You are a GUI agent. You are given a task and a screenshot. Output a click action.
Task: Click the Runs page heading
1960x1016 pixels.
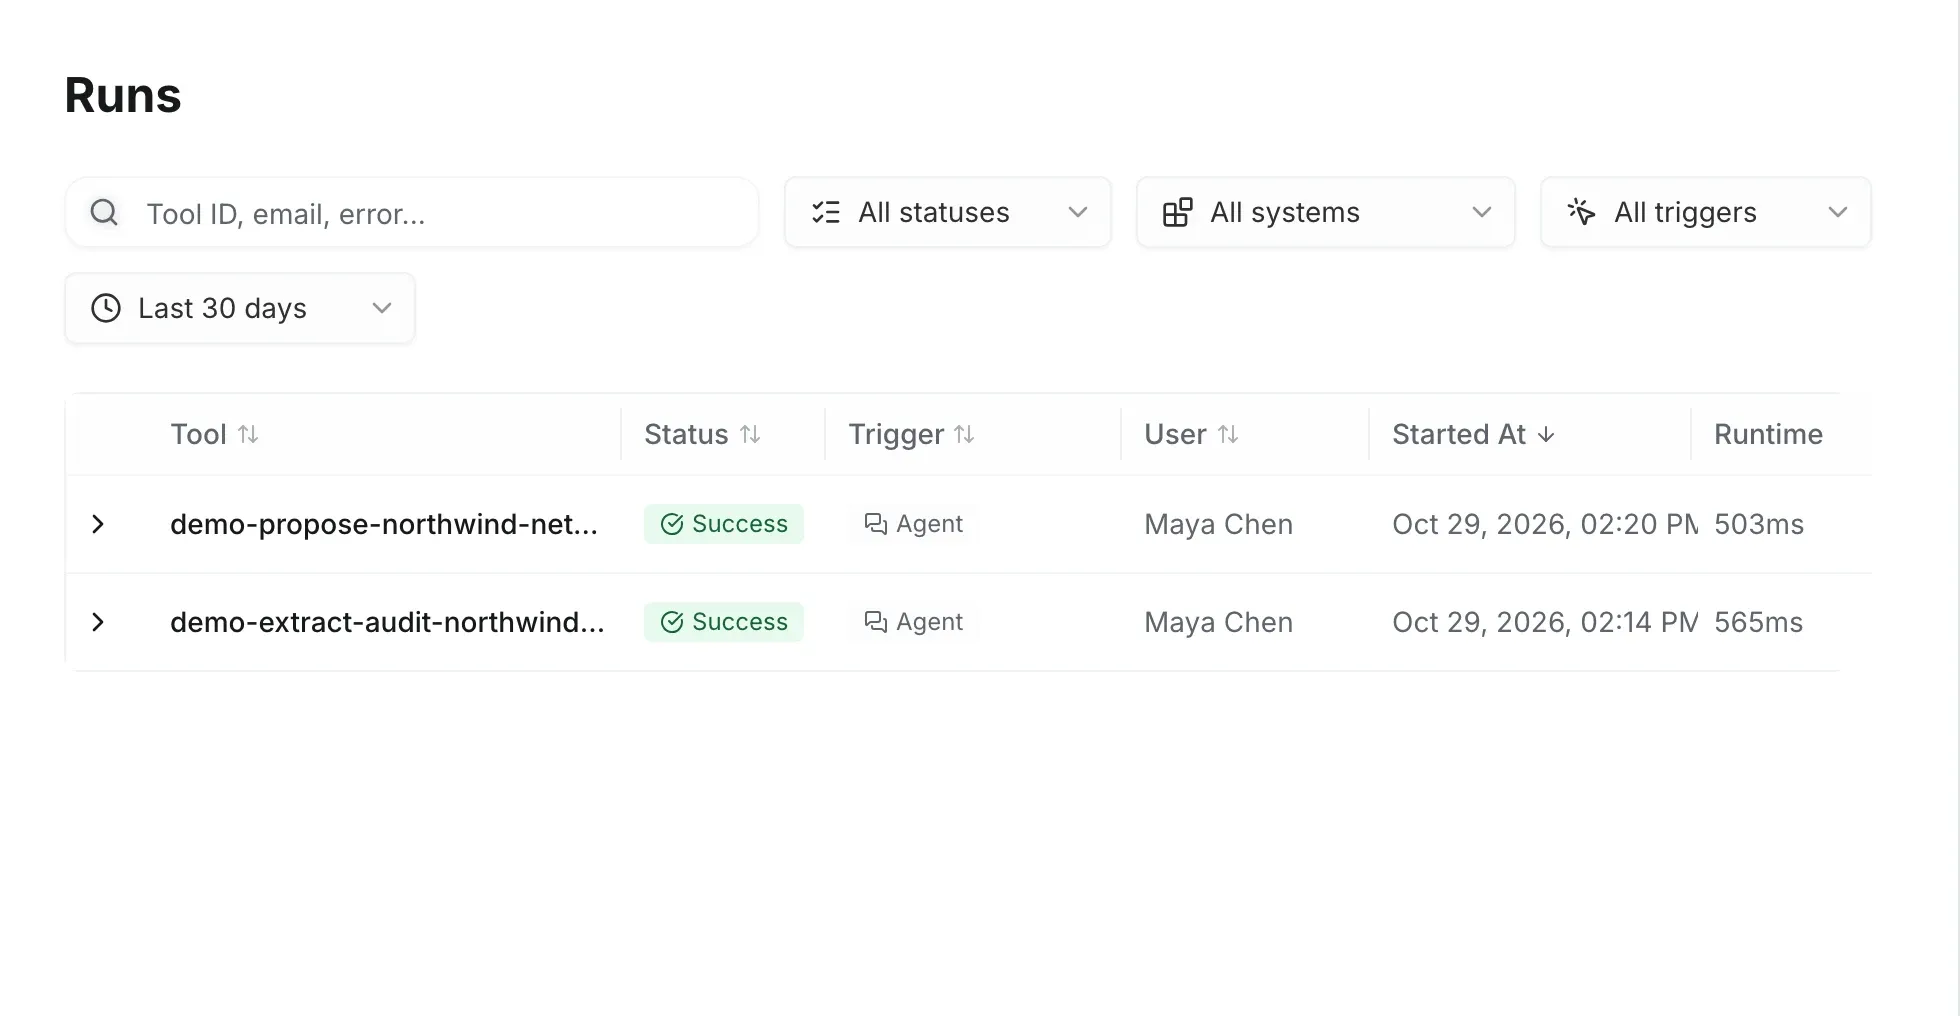pos(123,96)
